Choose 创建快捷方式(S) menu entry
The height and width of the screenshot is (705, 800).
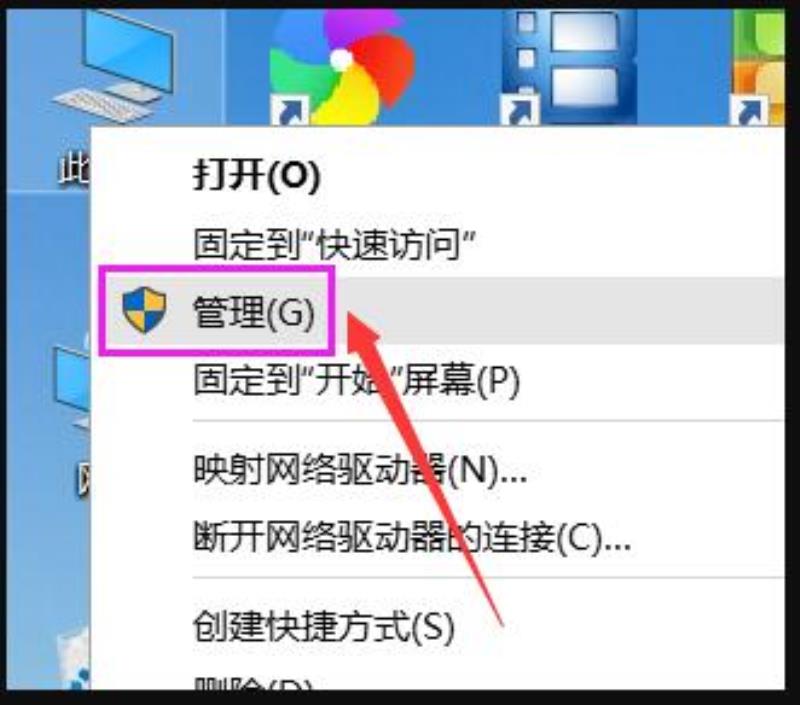pyautogui.click(x=323, y=626)
